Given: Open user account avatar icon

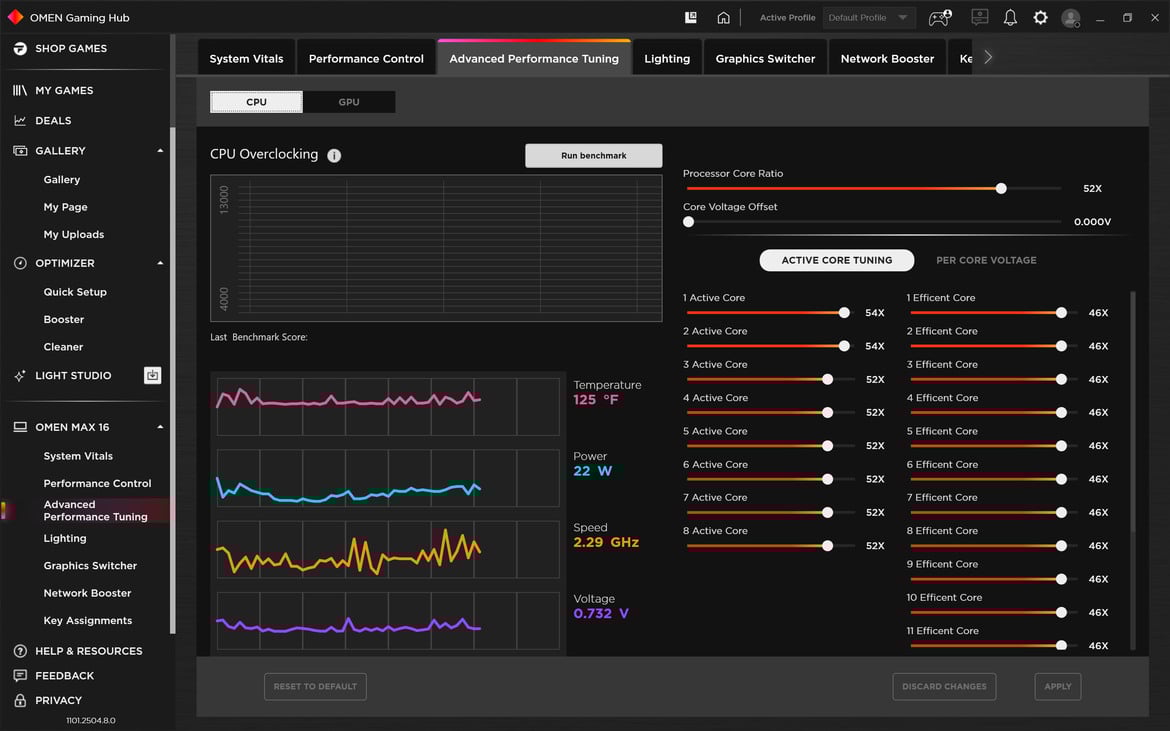Looking at the screenshot, I should (1071, 18).
